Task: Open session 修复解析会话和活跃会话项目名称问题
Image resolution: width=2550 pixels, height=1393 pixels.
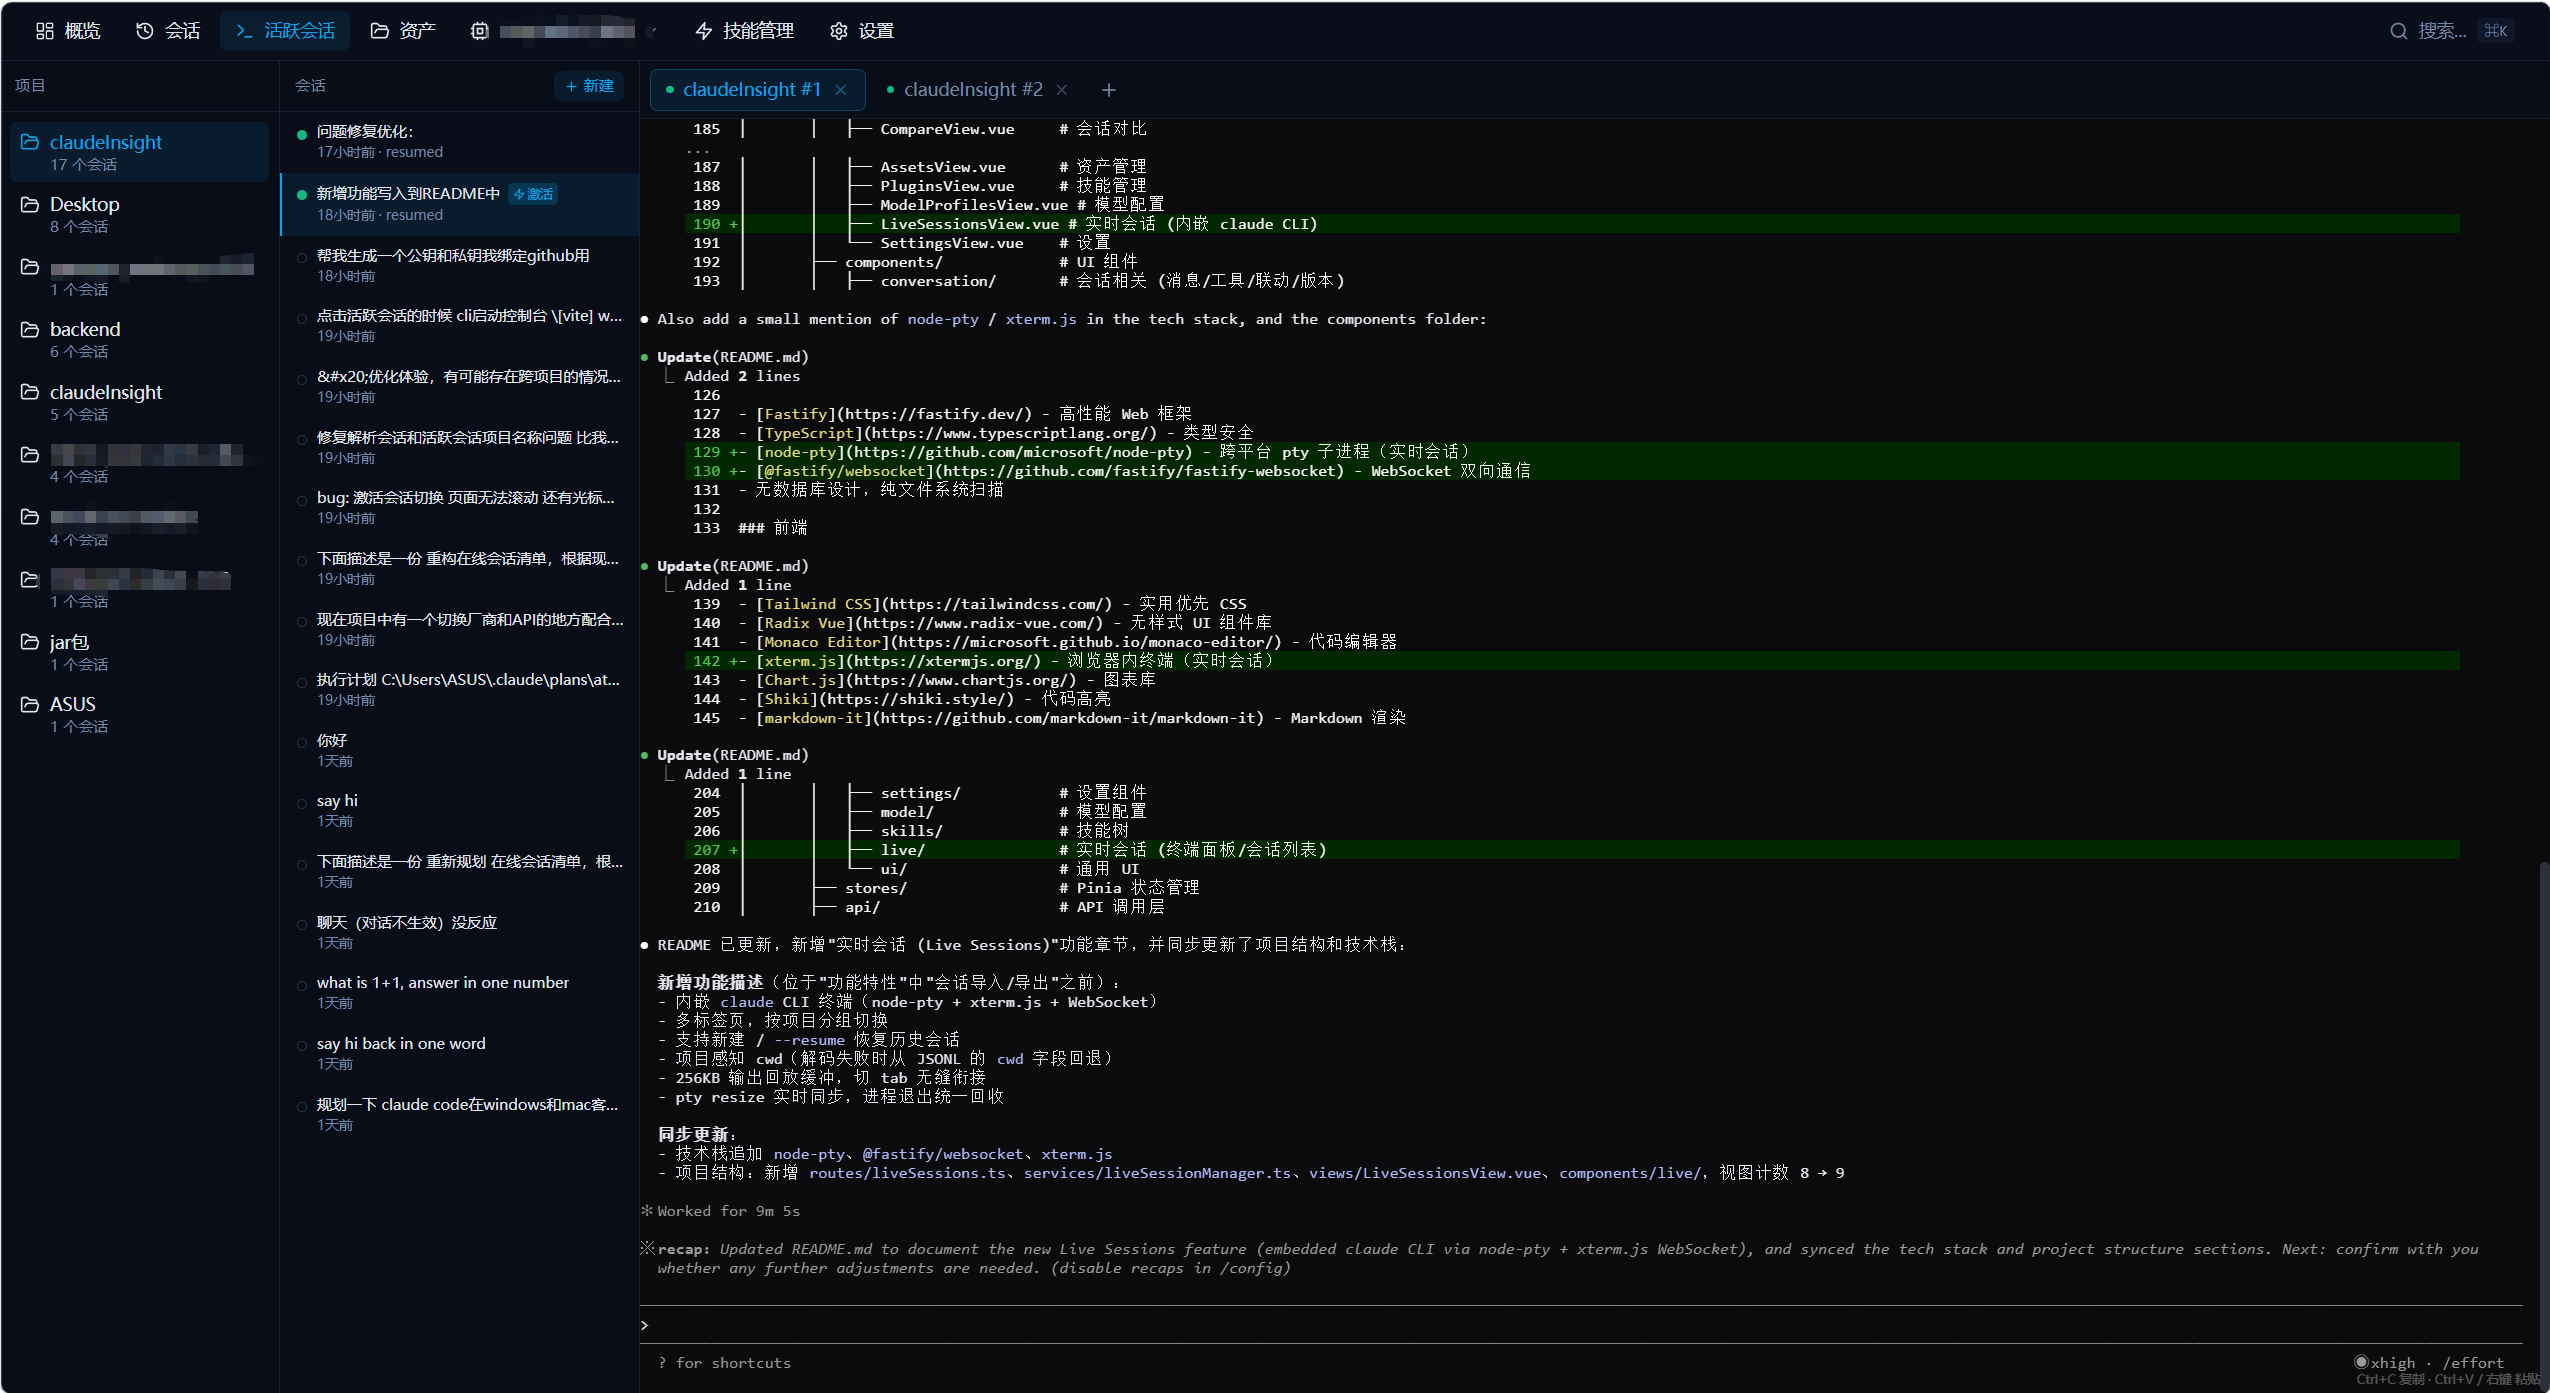Action: (x=460, y=447)
